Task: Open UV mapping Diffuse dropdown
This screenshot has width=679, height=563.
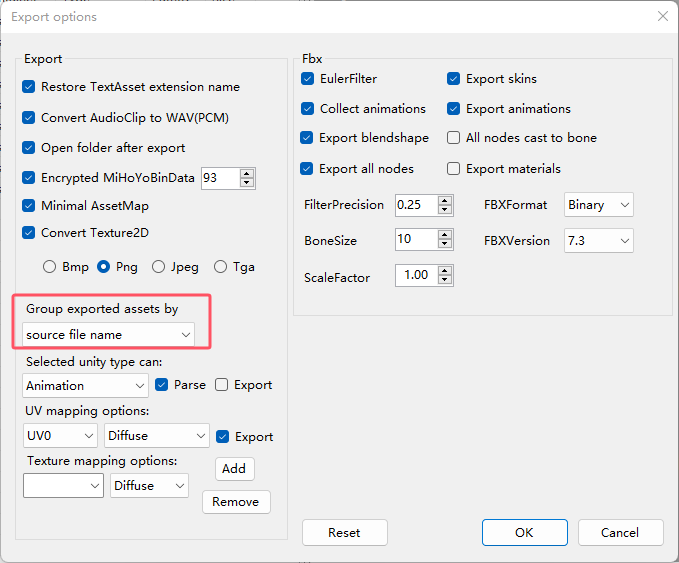Action: point(157,436)
